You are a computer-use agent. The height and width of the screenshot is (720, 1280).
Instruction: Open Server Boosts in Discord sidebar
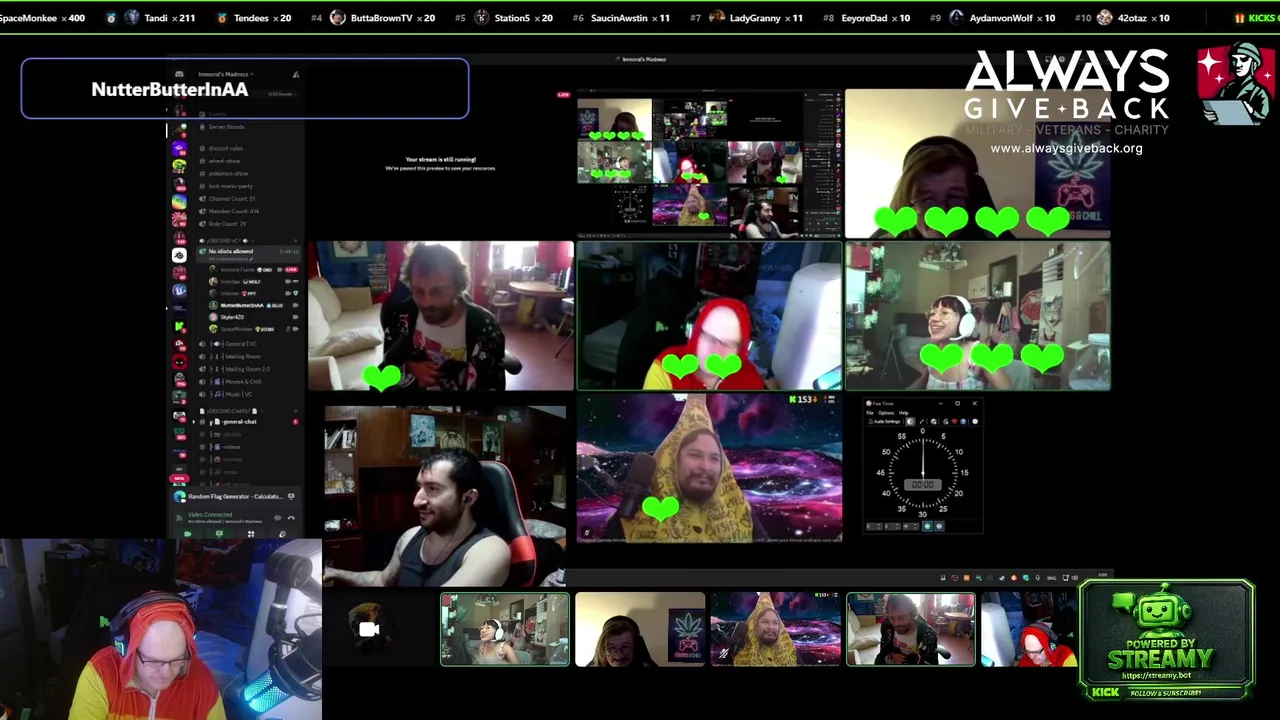[227, 127]
